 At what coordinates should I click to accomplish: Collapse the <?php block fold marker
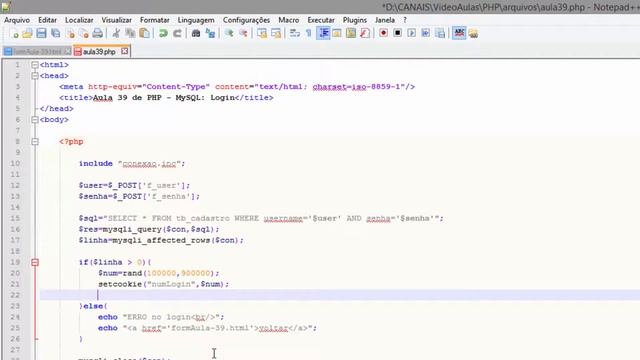(35, 142)
